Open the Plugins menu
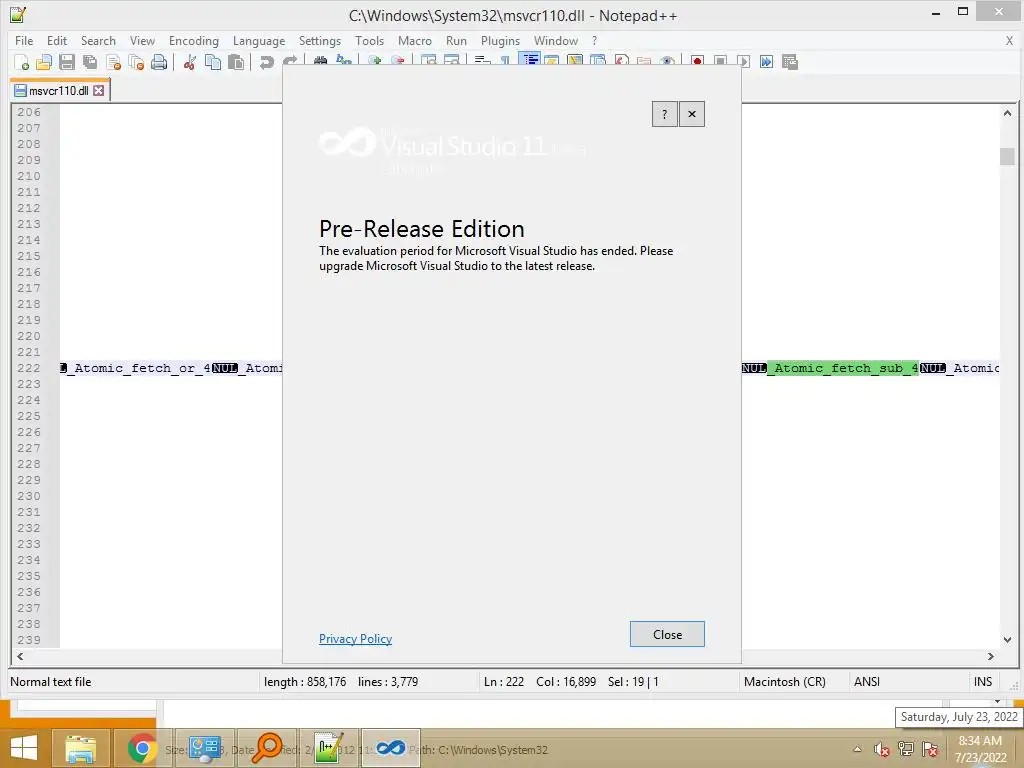1024x768 pixels. (500, 40)
